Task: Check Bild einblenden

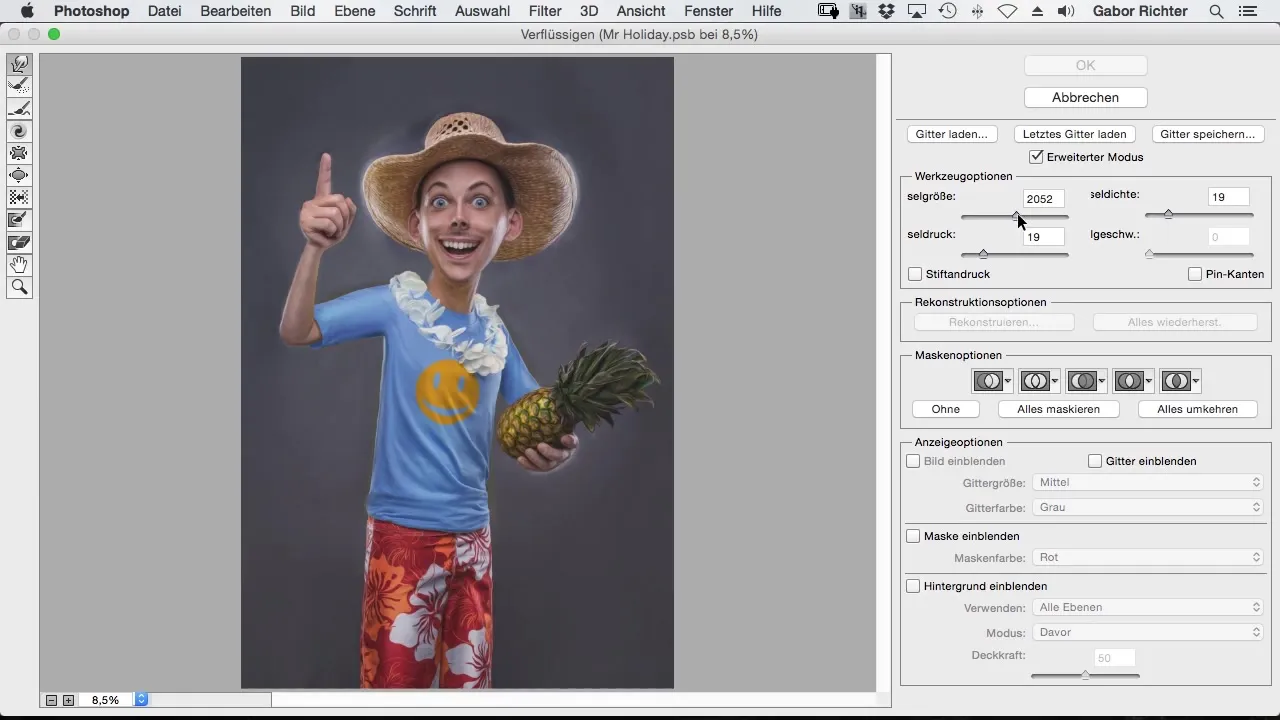Action: (x=913, y=461)
